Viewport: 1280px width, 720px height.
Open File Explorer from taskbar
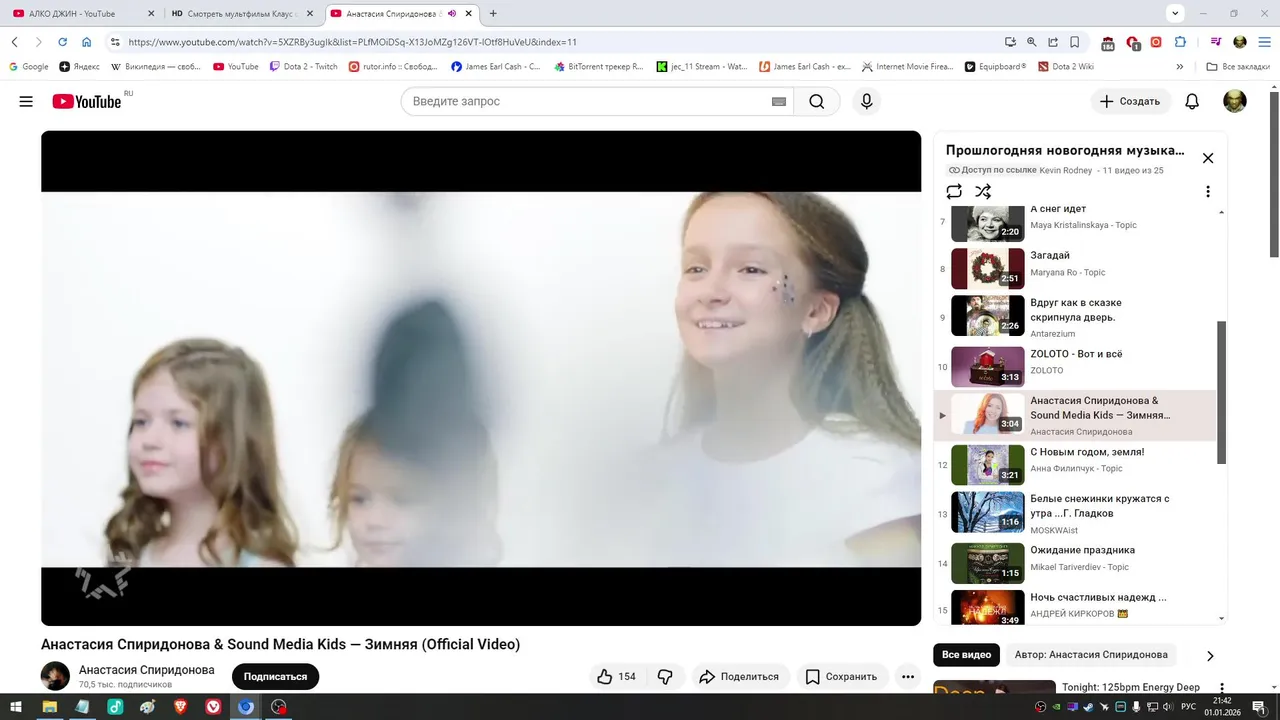(x=49, y=706)
